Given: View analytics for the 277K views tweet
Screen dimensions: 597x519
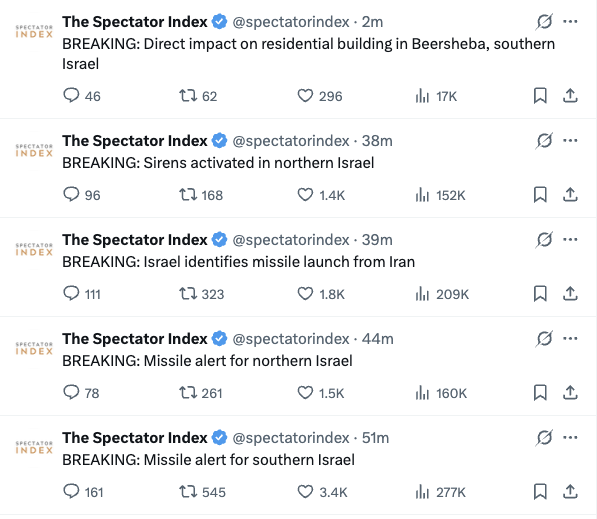Looking at the screenshot, I should coord(441,492).
